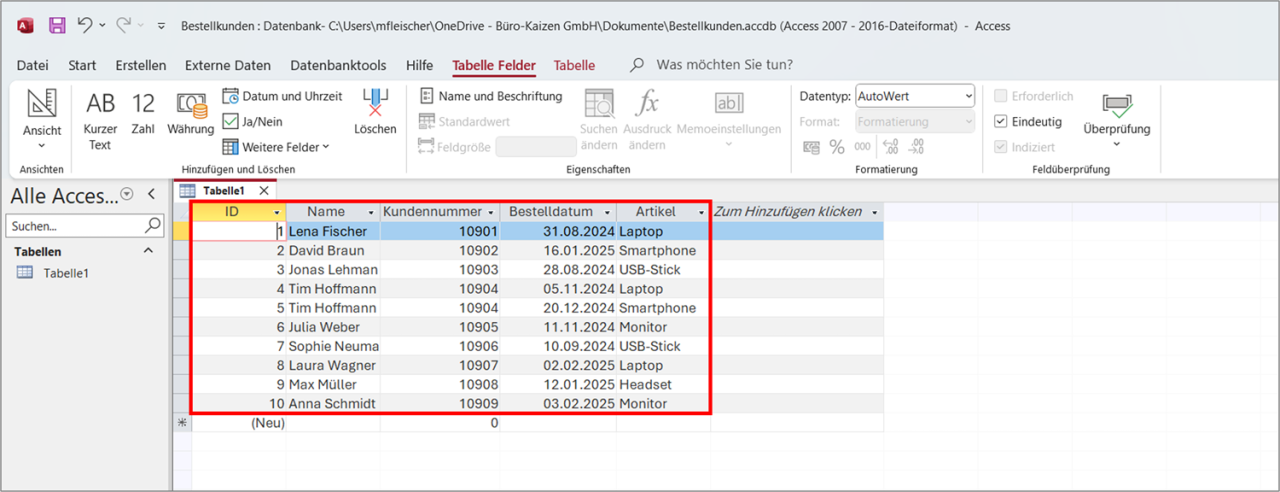Increase decimal places icon
This screenshot has width=1280, height=492.
(x=889, y=147)
